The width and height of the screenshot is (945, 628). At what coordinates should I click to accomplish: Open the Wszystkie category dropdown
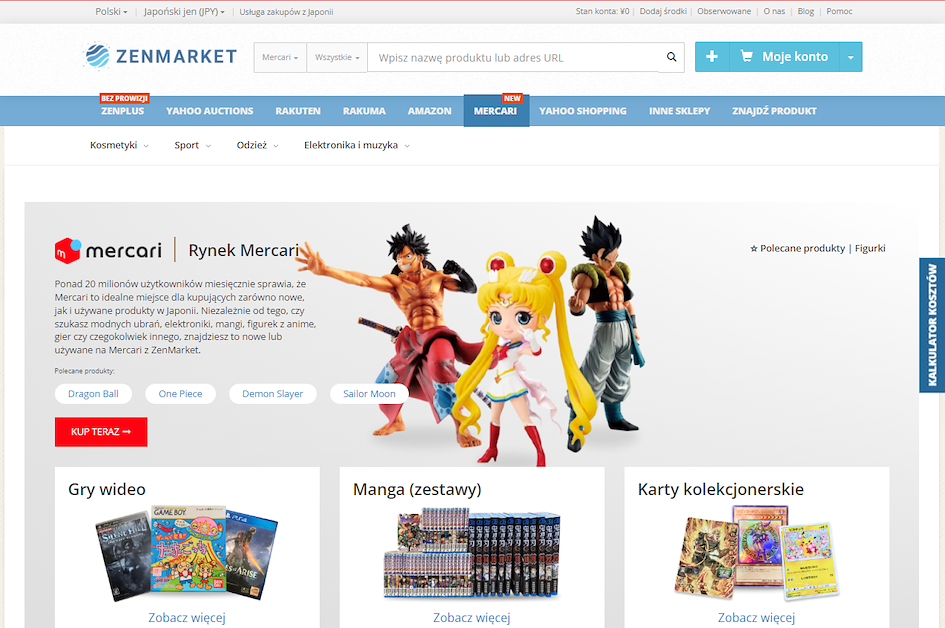337,57
